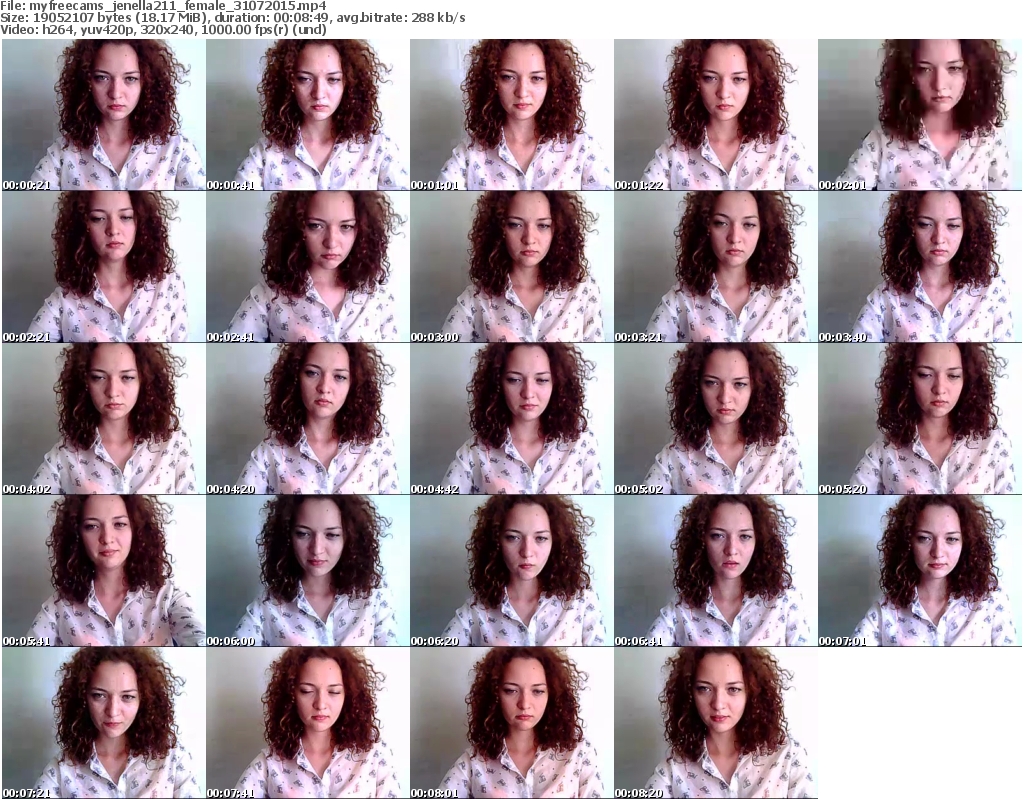Select the 00:02:01 video frame
Screen dimensions: 1024x799
point(920,114)
